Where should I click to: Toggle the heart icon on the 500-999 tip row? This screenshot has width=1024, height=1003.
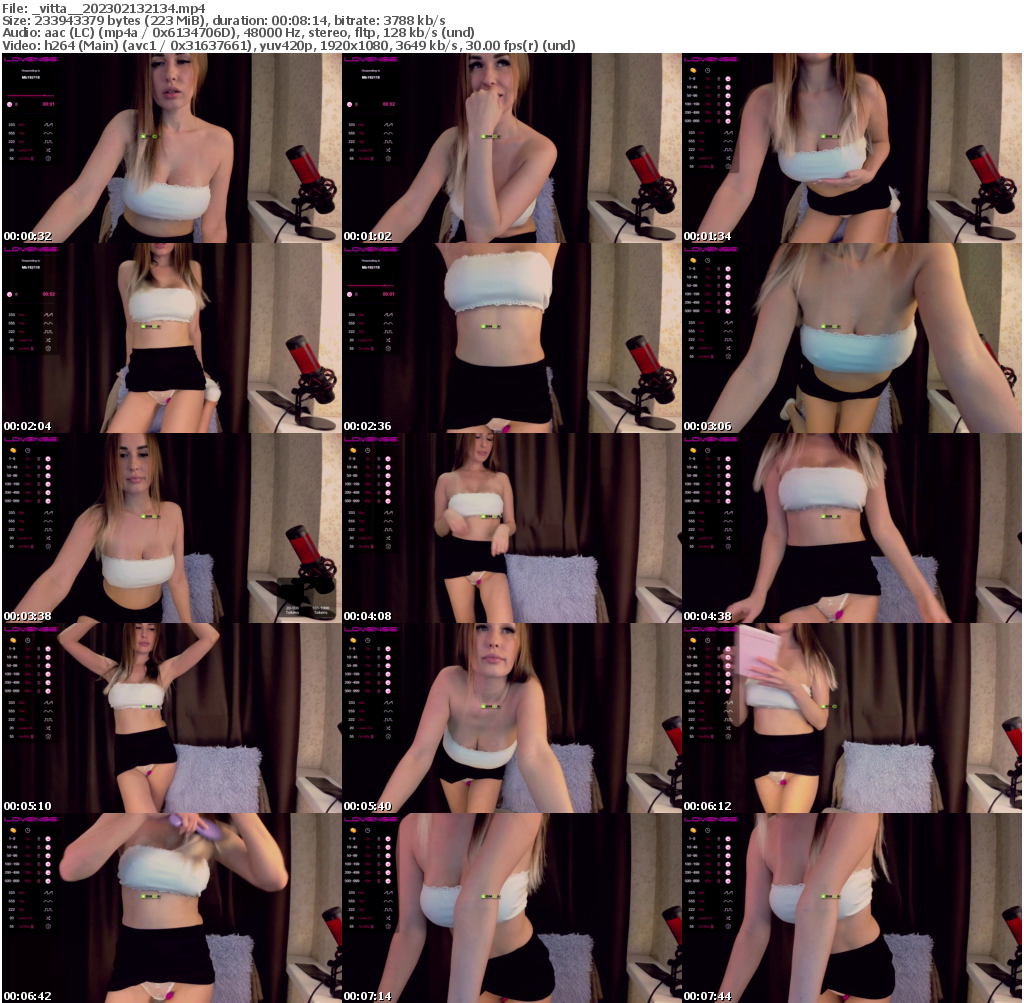[x=728, y=691]
